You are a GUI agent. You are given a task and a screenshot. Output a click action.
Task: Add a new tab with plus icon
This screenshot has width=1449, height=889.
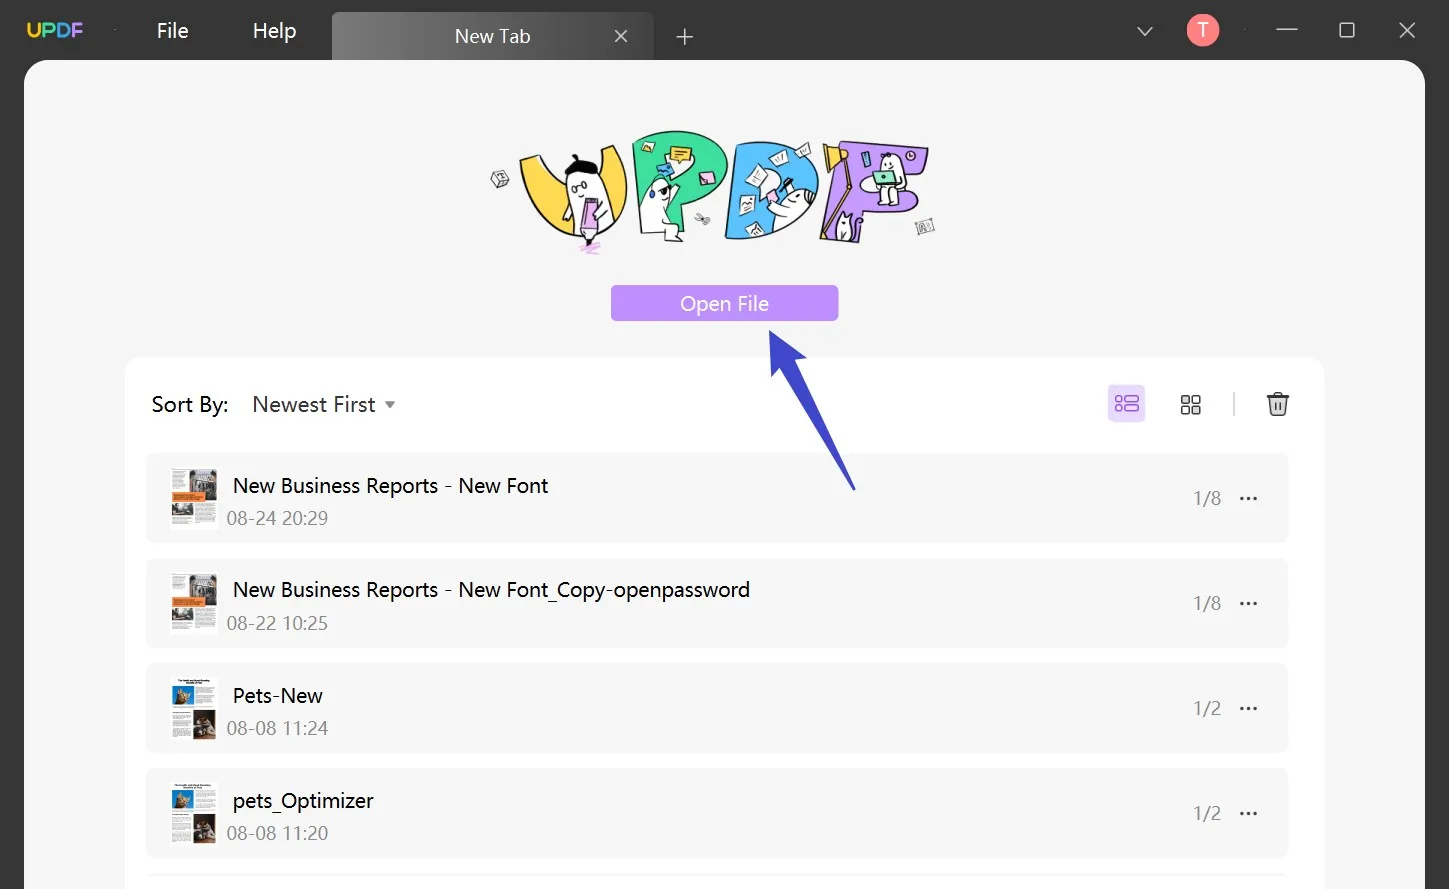[x=685, y=37]
